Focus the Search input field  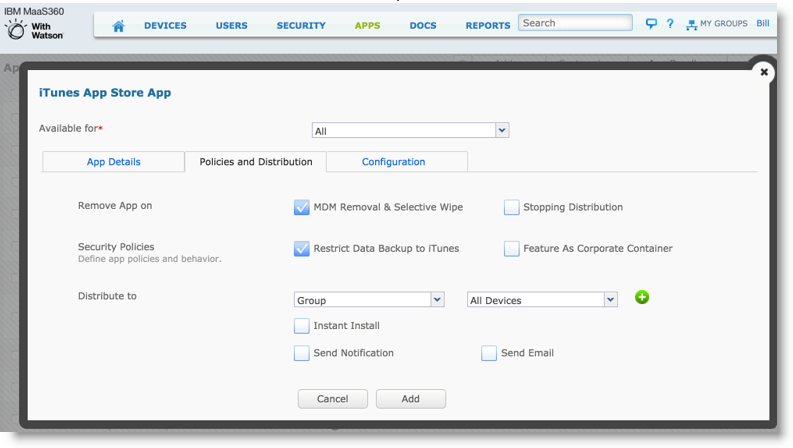tap(575, 23)
